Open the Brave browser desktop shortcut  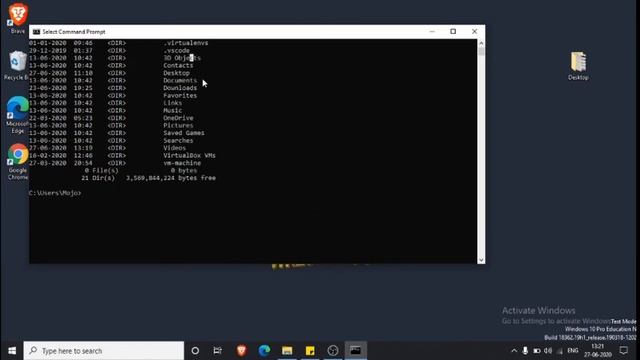click(18, 18)
